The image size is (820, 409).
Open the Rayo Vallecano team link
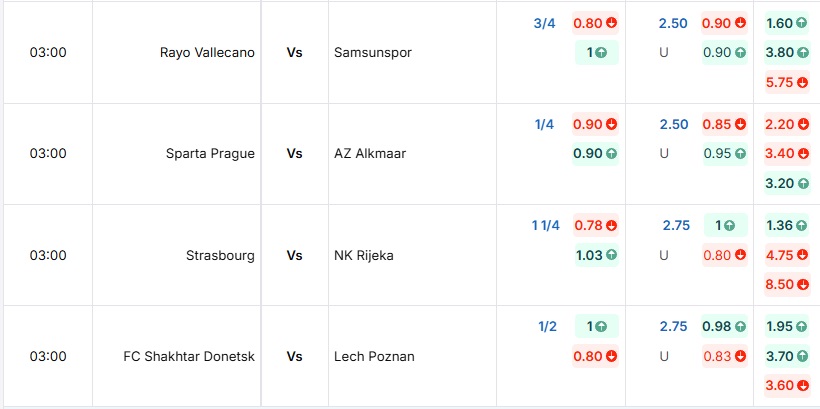click(207, 53)
